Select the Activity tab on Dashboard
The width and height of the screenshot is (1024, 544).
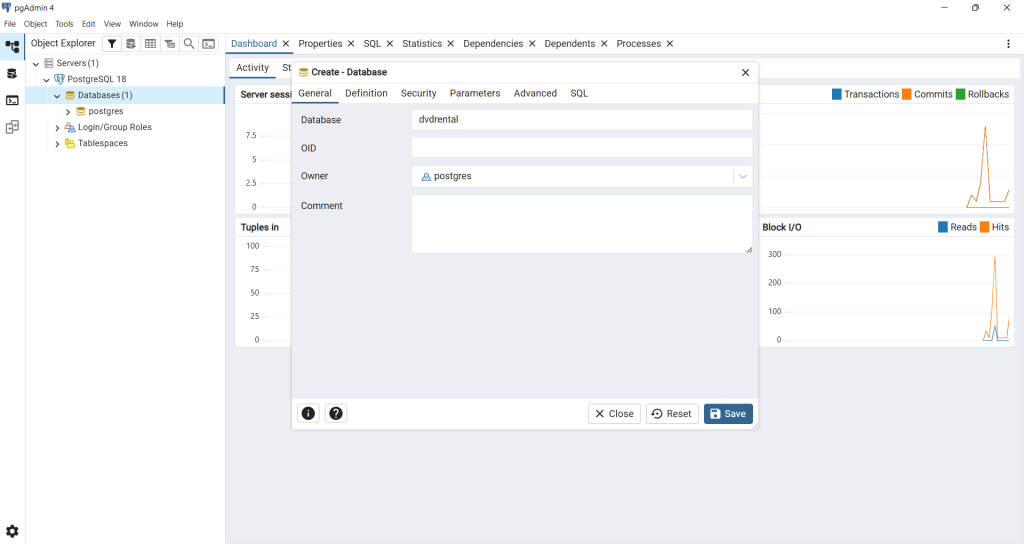252,68
